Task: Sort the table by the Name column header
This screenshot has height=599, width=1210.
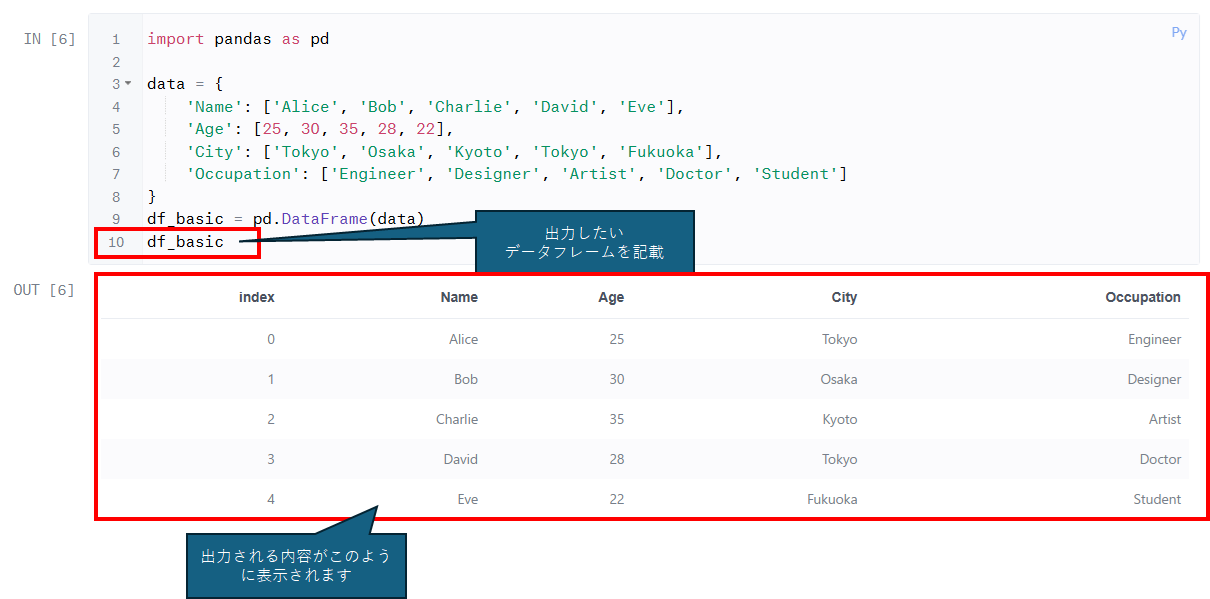Action: [459, 297]
